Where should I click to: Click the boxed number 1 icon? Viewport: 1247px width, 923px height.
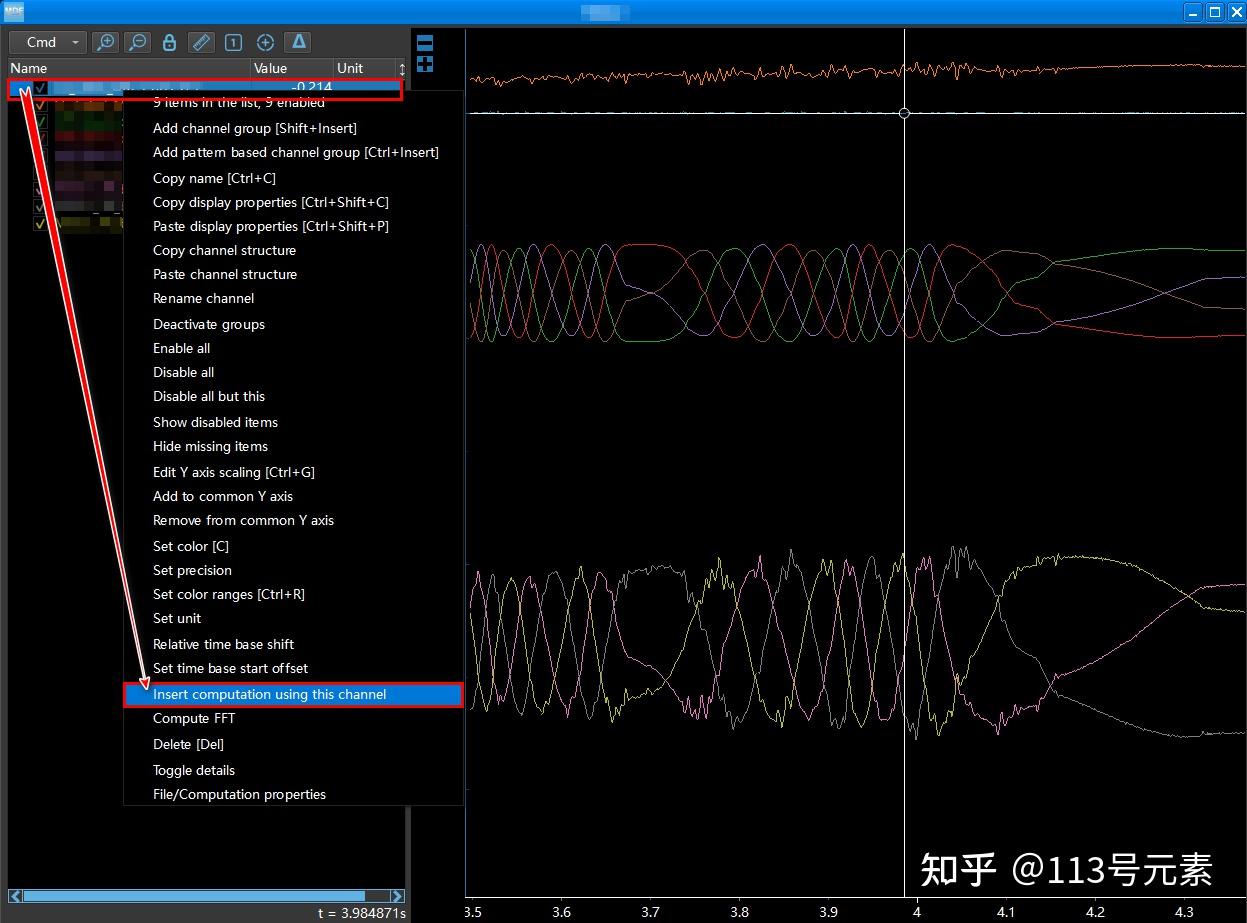click(x=233, y=42)
